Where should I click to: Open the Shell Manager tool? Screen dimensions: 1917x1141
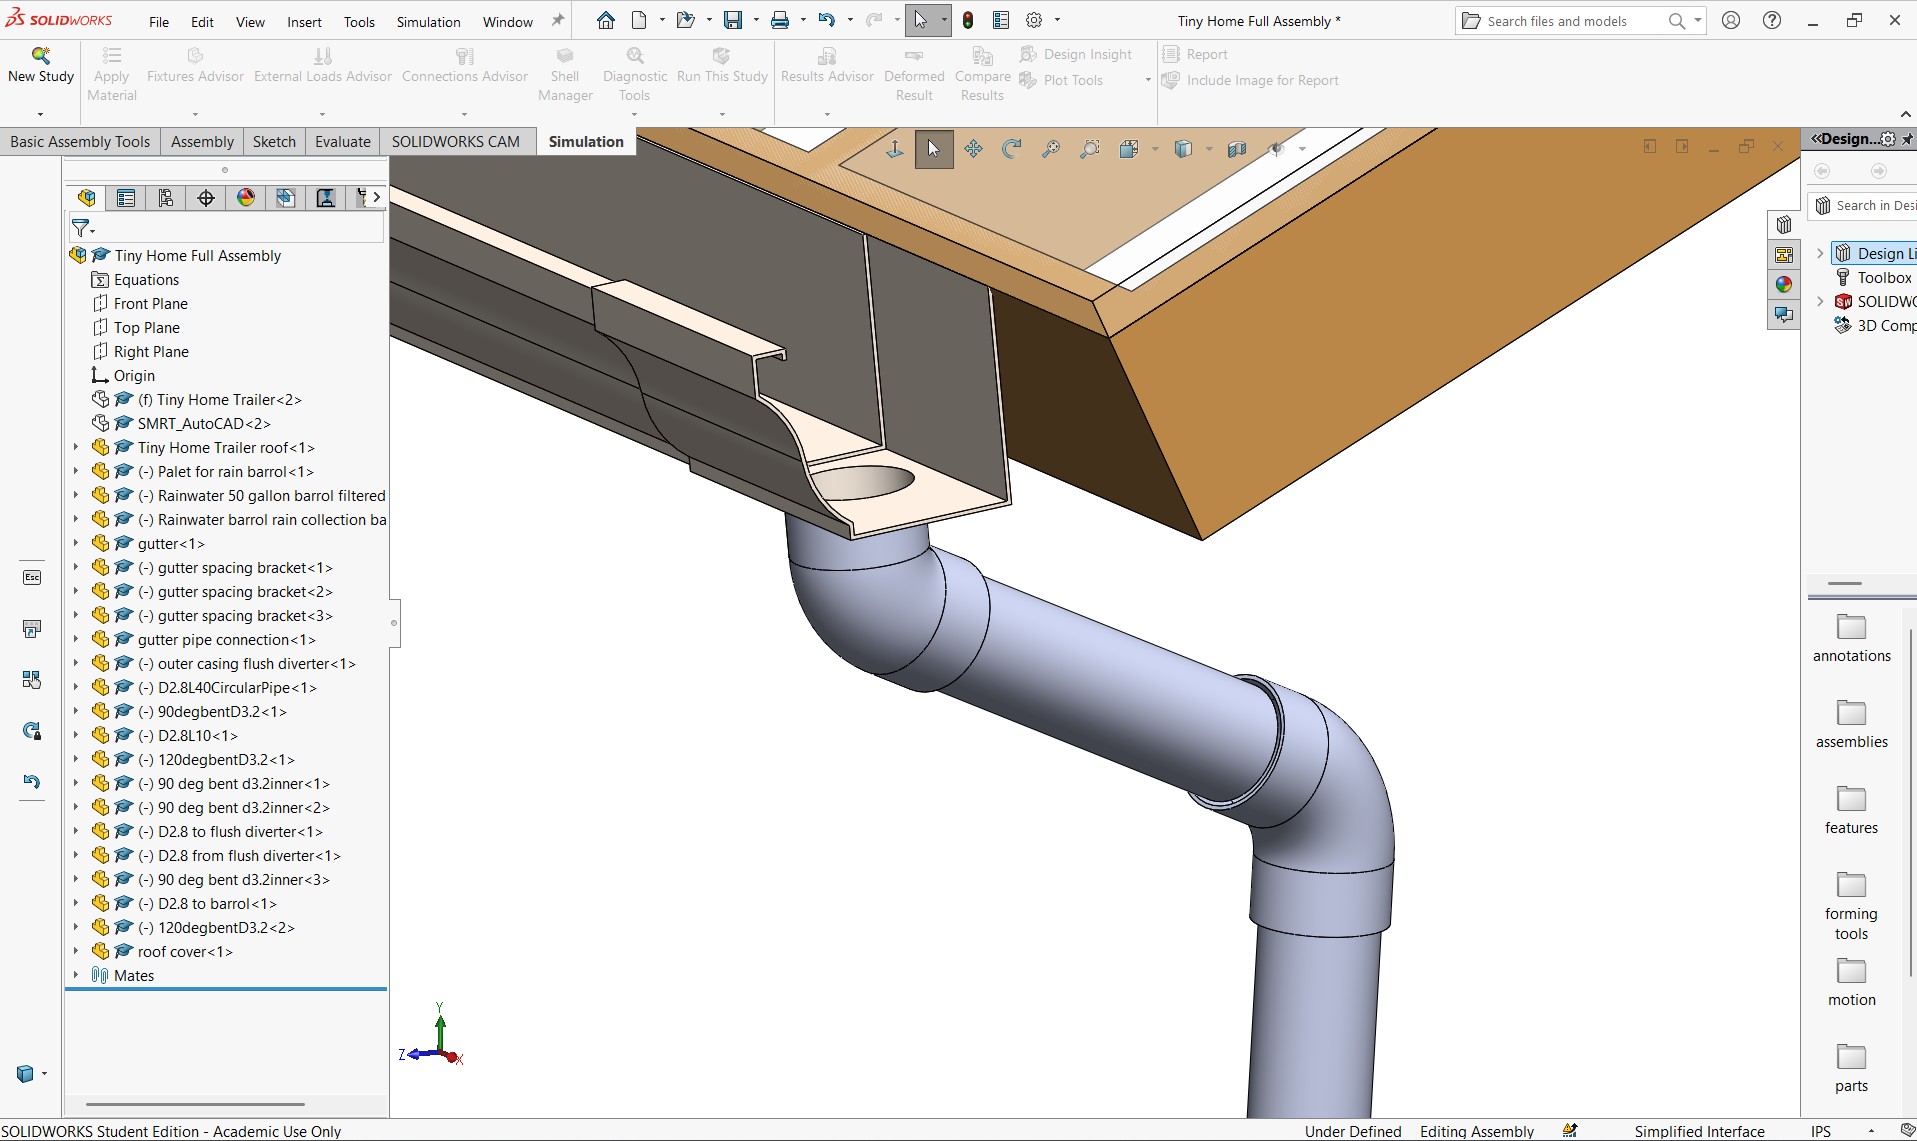click(565, 74)
